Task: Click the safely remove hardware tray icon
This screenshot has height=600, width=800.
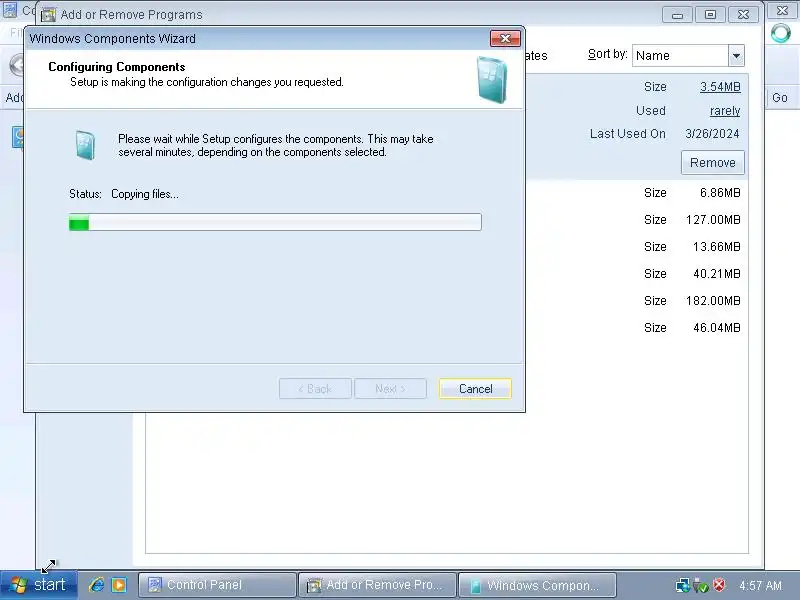Action: pyautogui.click(x=701, y=586)
